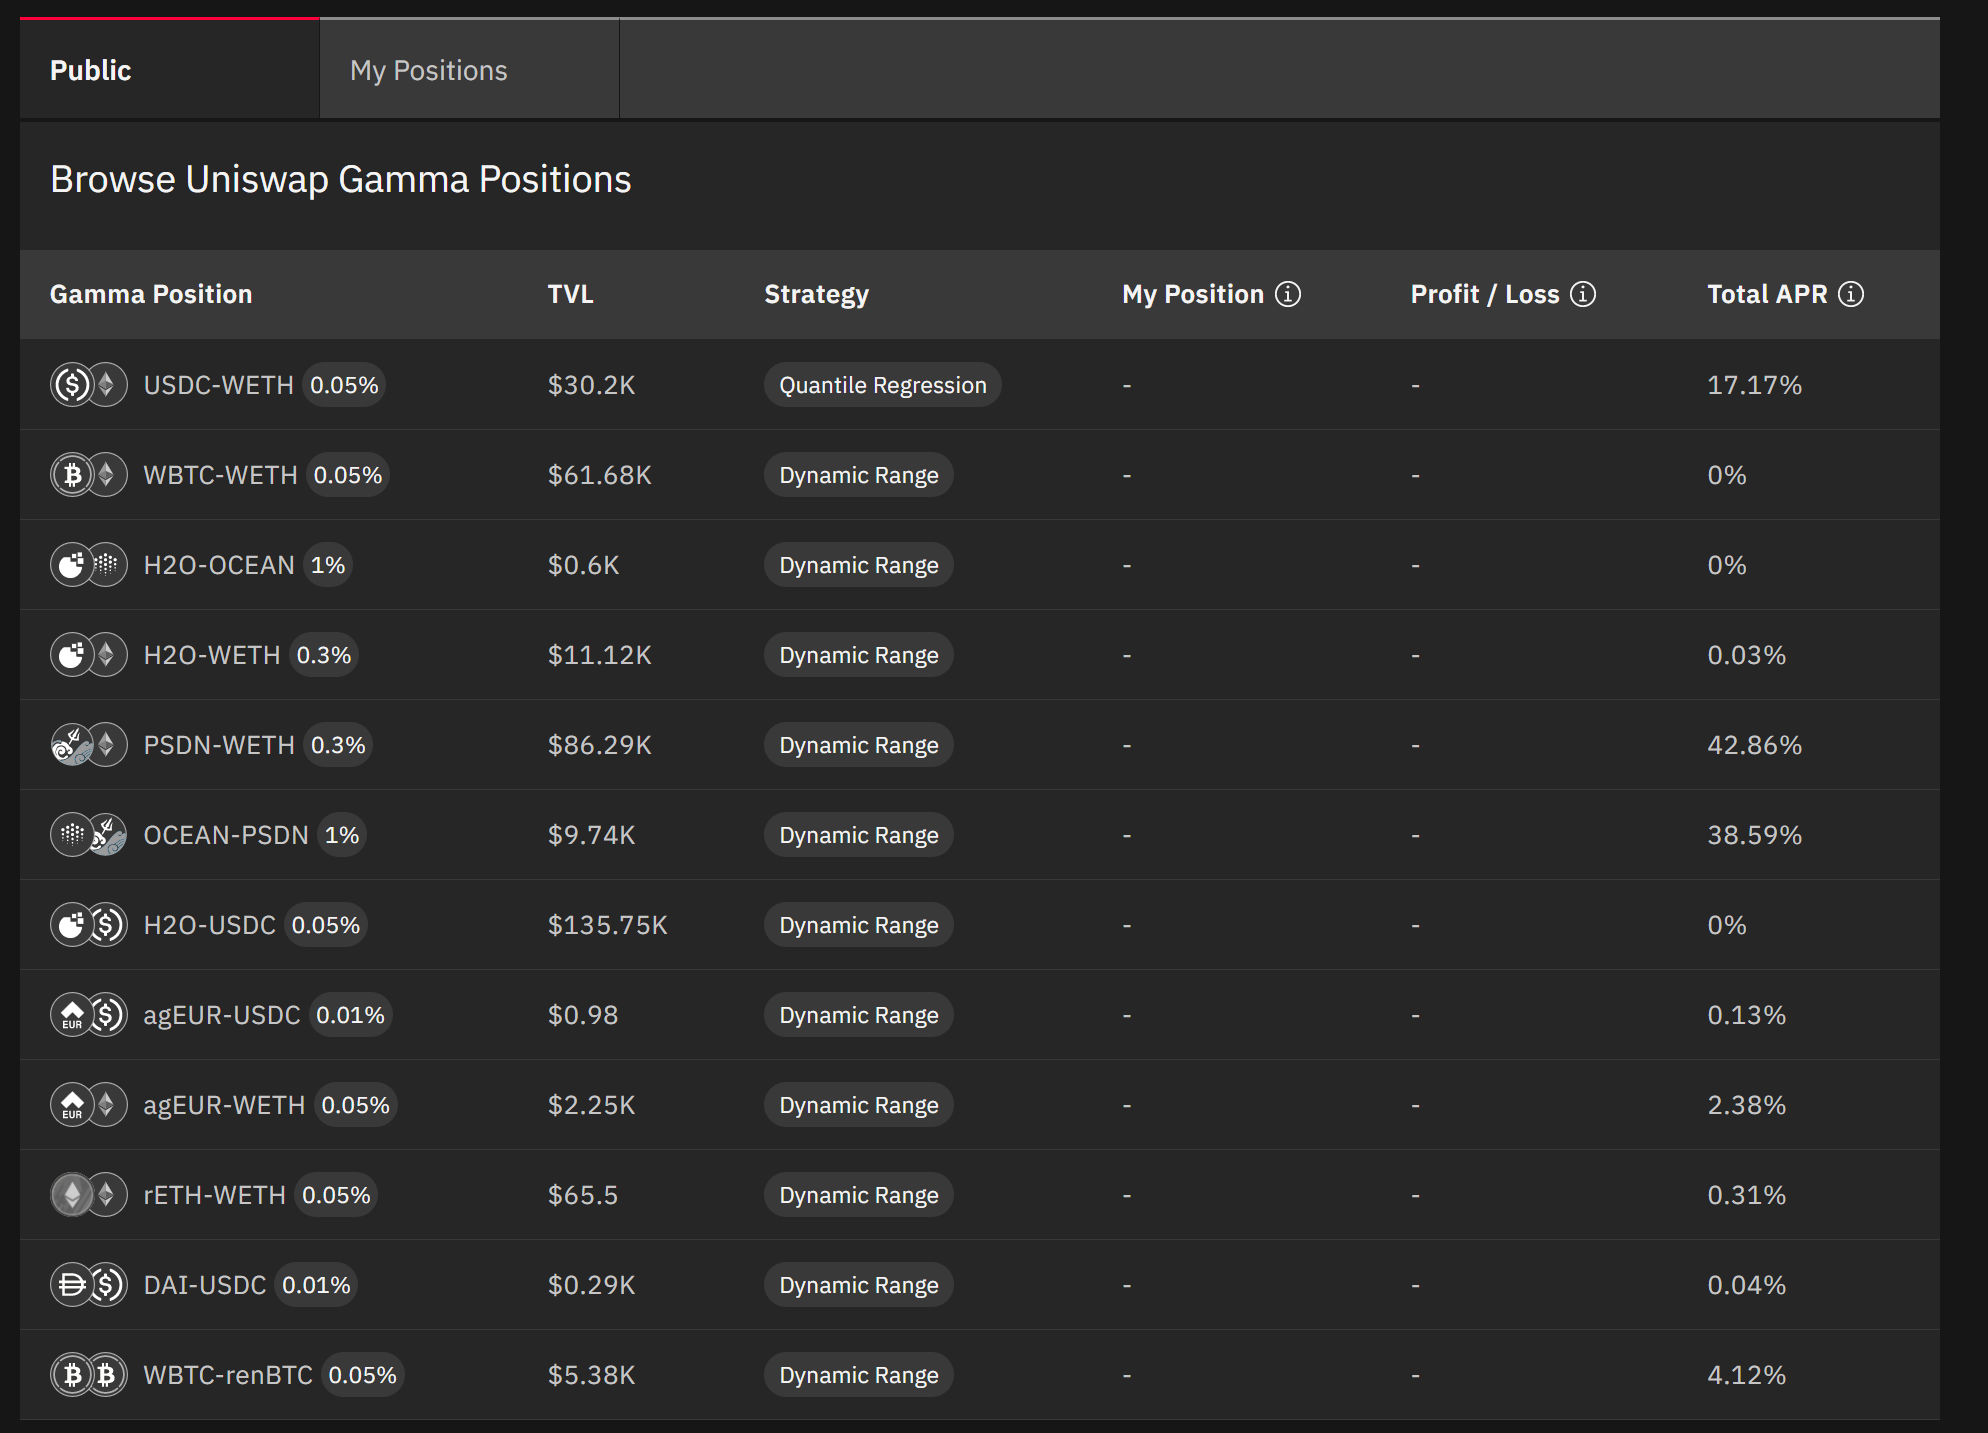Open the USDC-WETH position
1988x1433 pixels.
click(980, 385)
